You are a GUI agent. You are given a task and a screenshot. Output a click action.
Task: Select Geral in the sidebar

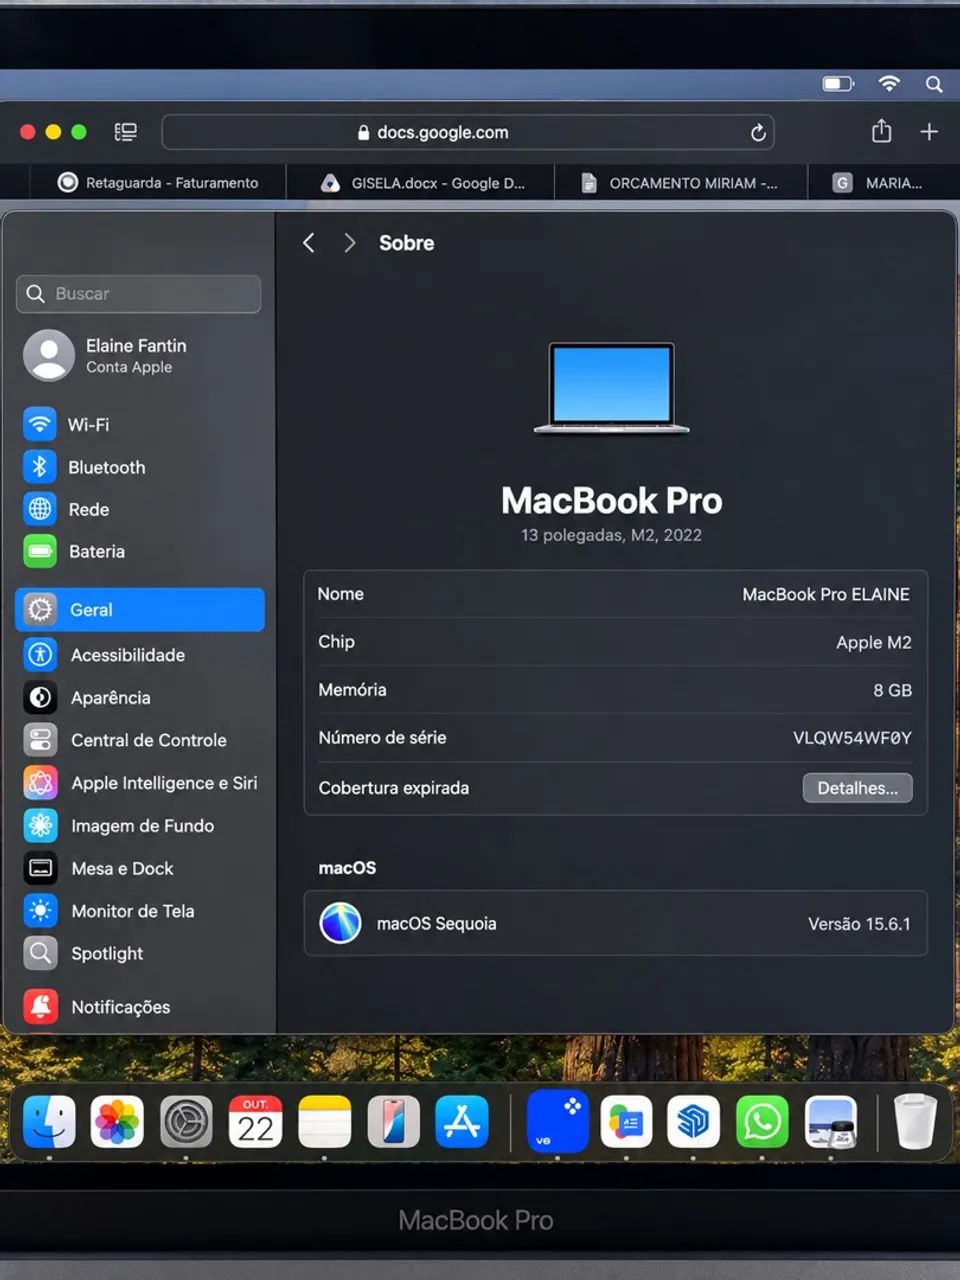pos(140,610)
